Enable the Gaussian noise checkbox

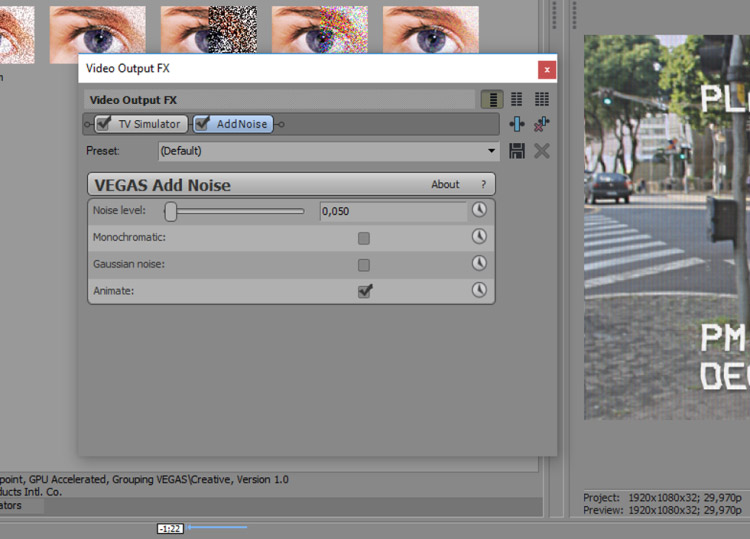click(364, 265)
